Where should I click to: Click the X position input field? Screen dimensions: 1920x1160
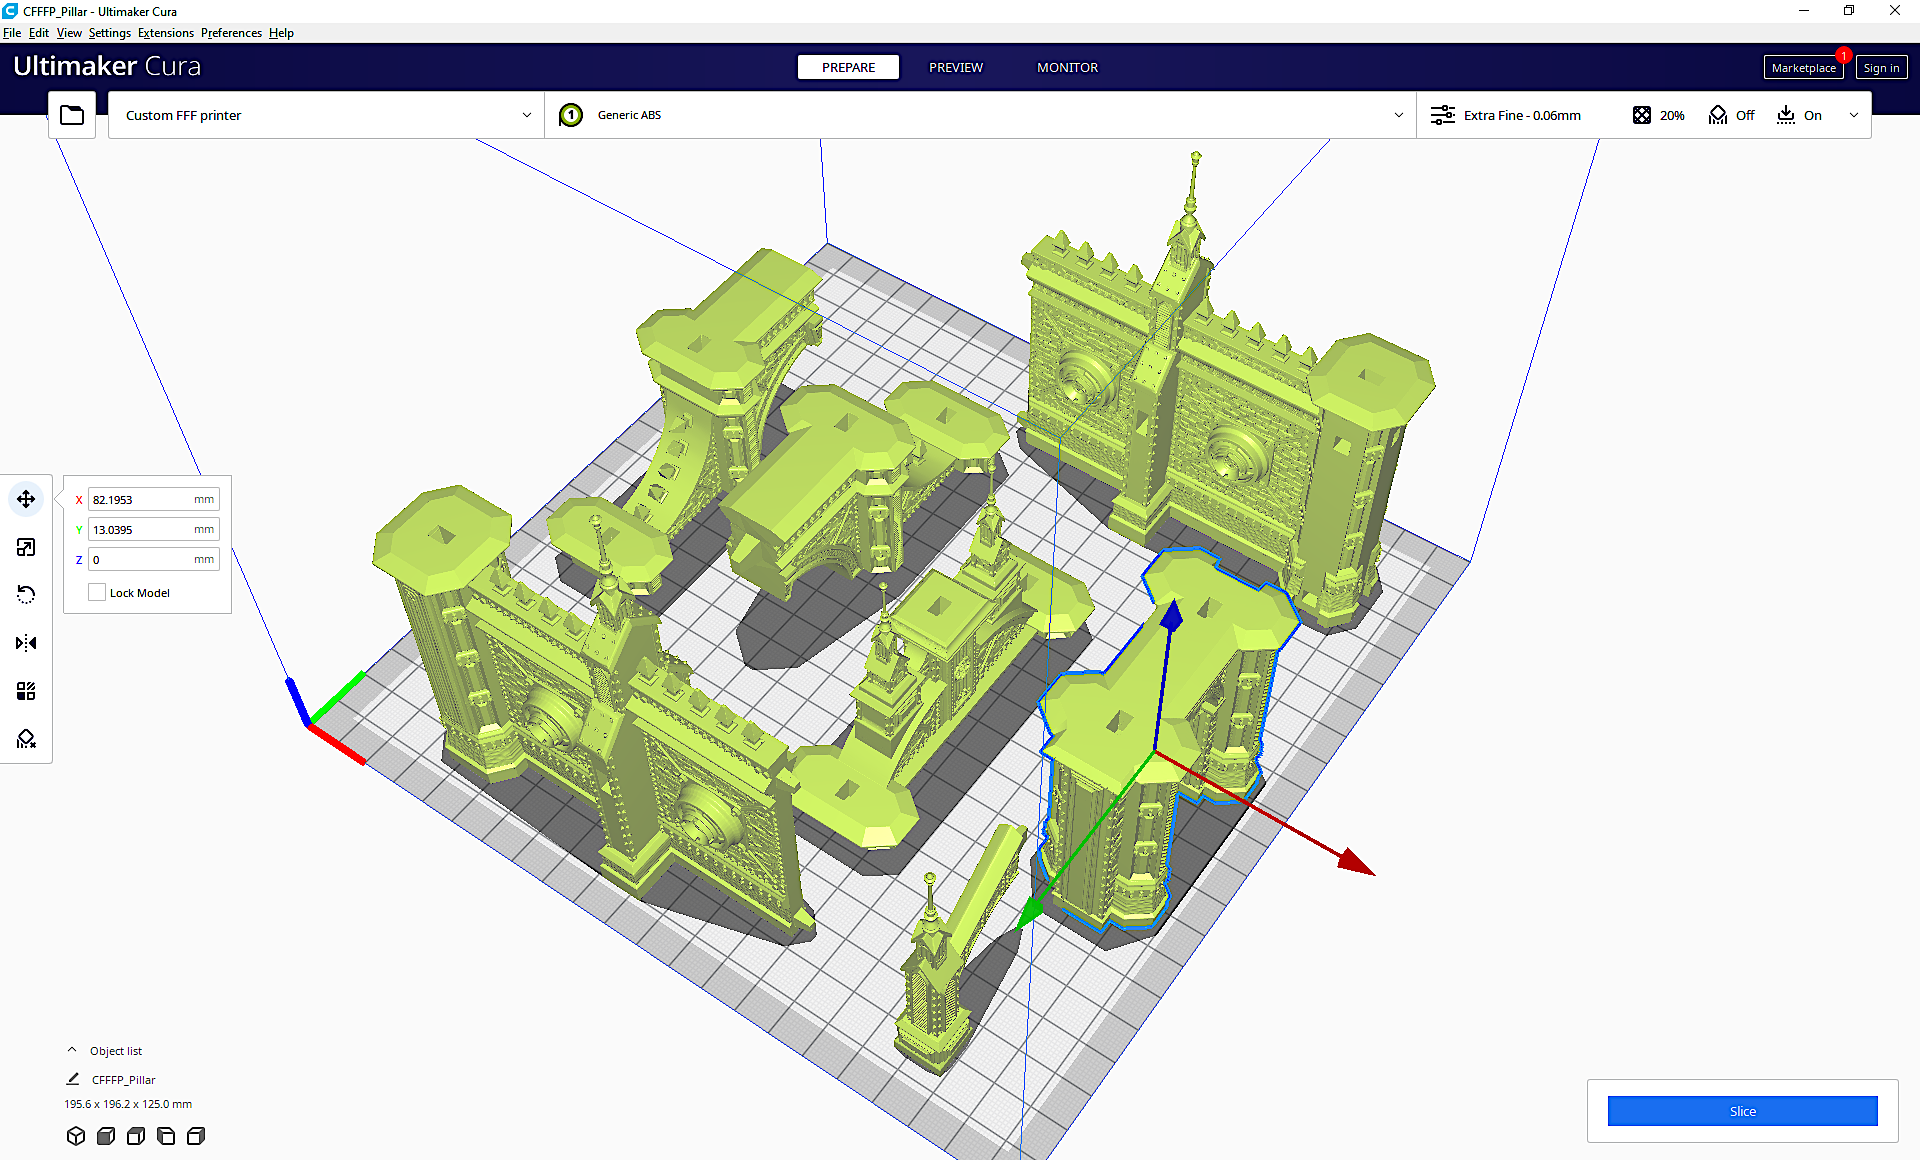tap(140, 499)
